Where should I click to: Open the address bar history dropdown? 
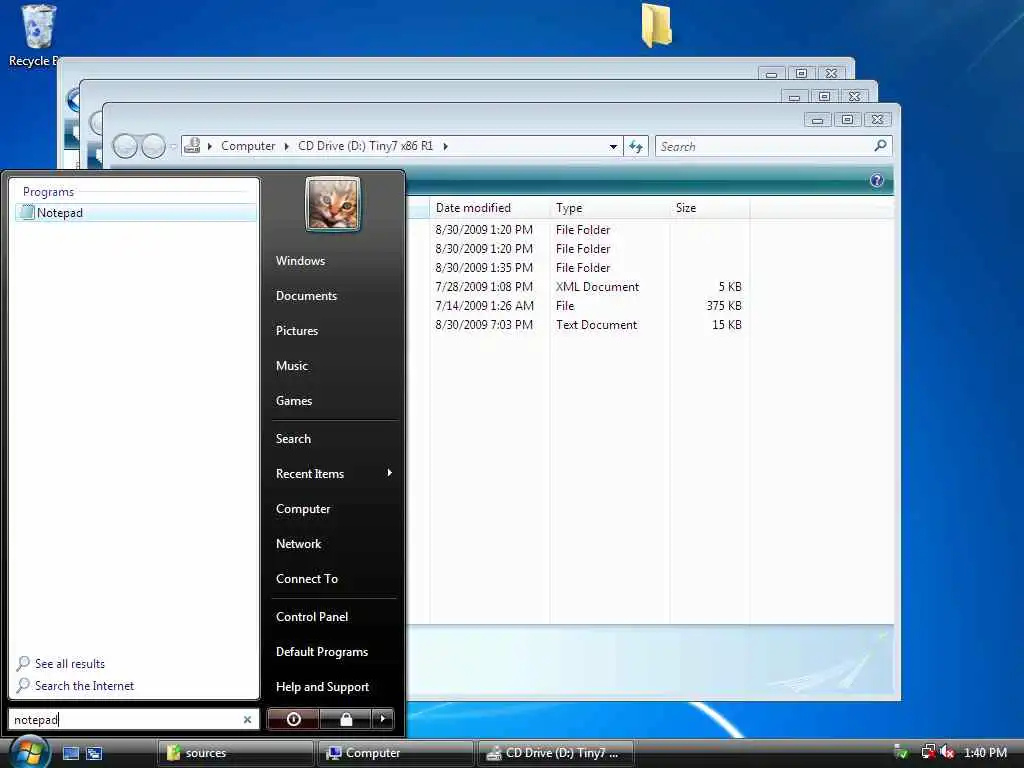pyautogui.click(x=613, y=146)
